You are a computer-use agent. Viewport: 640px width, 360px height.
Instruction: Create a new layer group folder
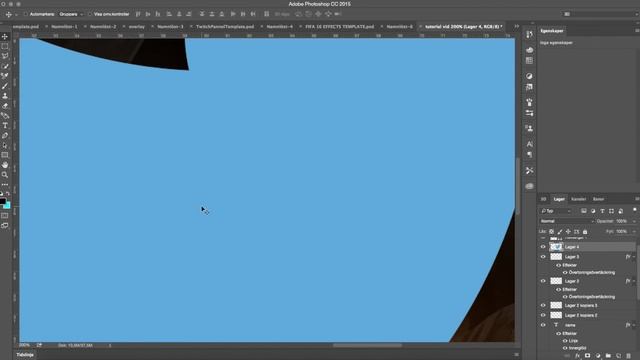[x=608, y=356]
